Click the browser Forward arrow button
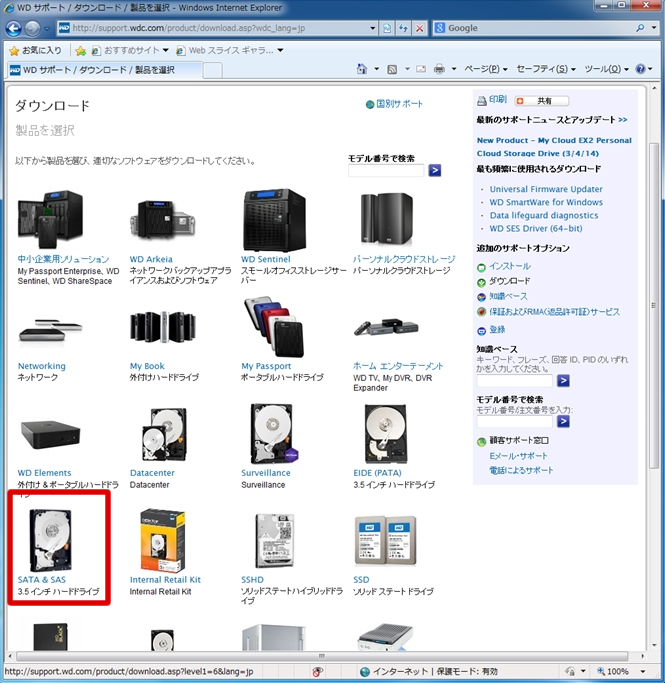This screenshot has width=665, height=683. point(32,29)
